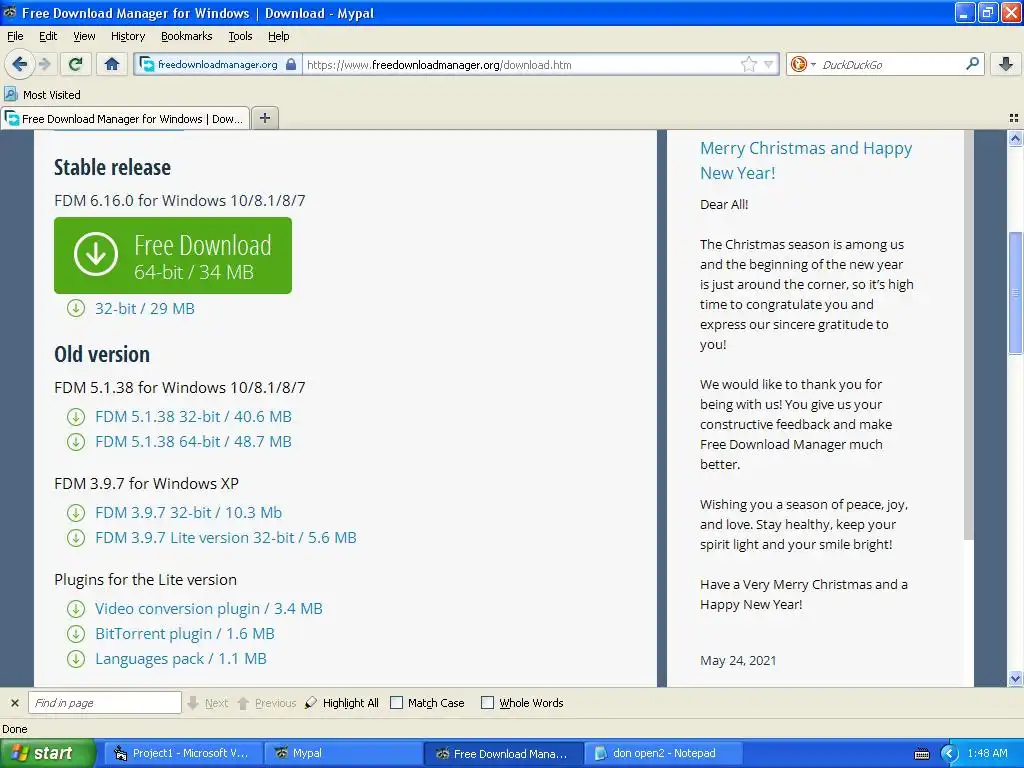The width and height of the screenshot is (1024, 768).
Task: Open the Tools menu
Action: (240, 36)
